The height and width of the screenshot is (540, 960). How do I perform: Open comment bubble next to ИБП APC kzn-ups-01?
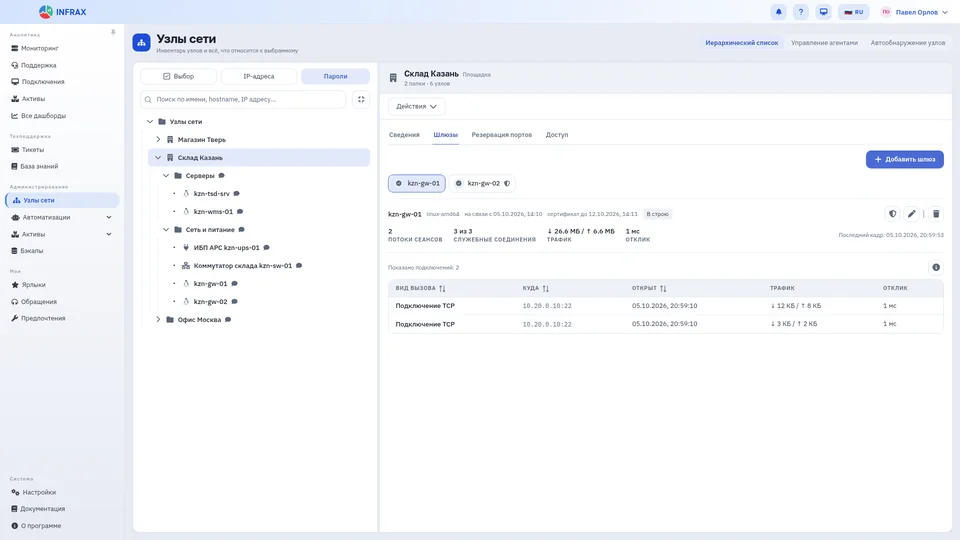[266, 247]
